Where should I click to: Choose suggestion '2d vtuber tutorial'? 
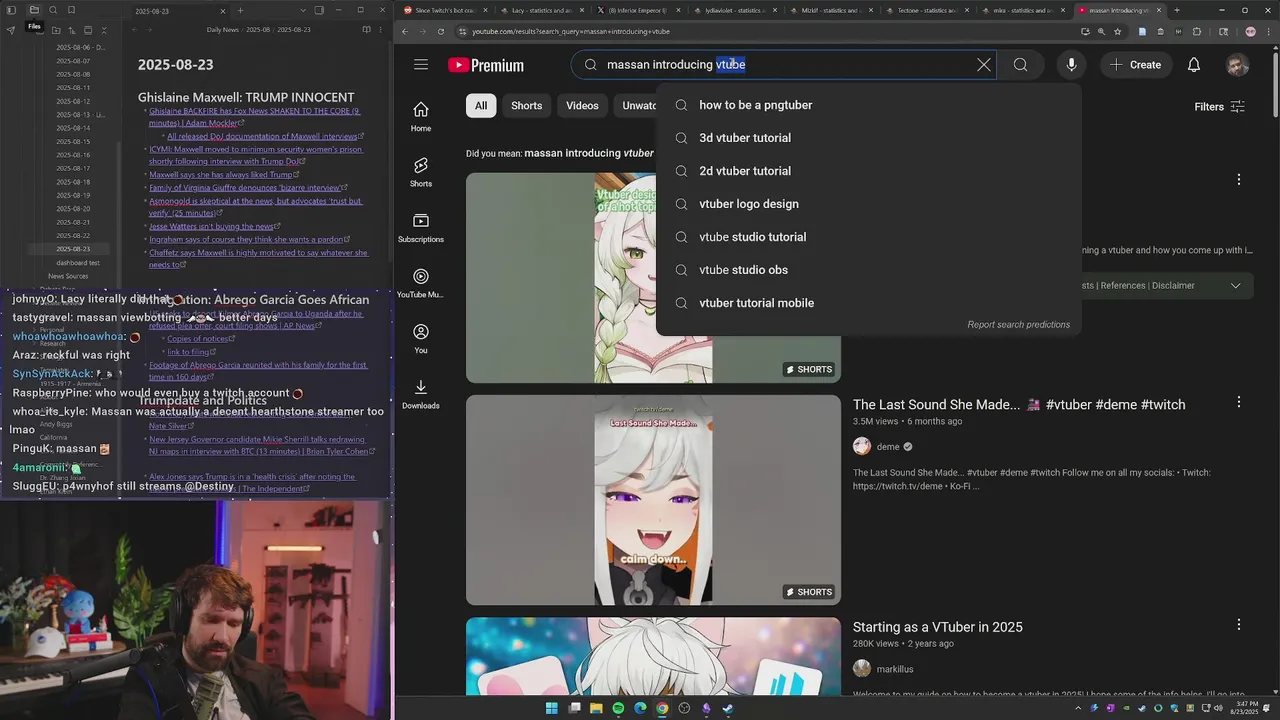click(x=868, y=171)
